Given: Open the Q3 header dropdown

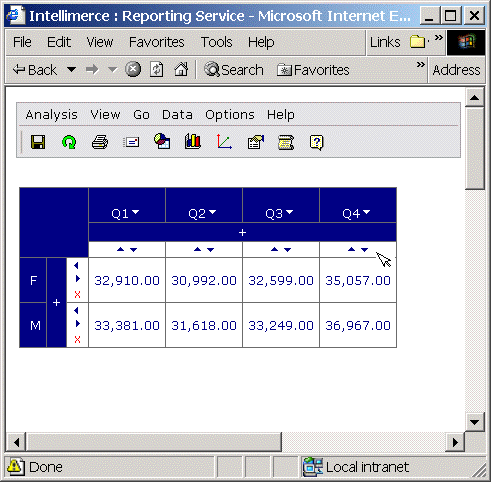Looking at the screenshot, I should coord(290,212).
